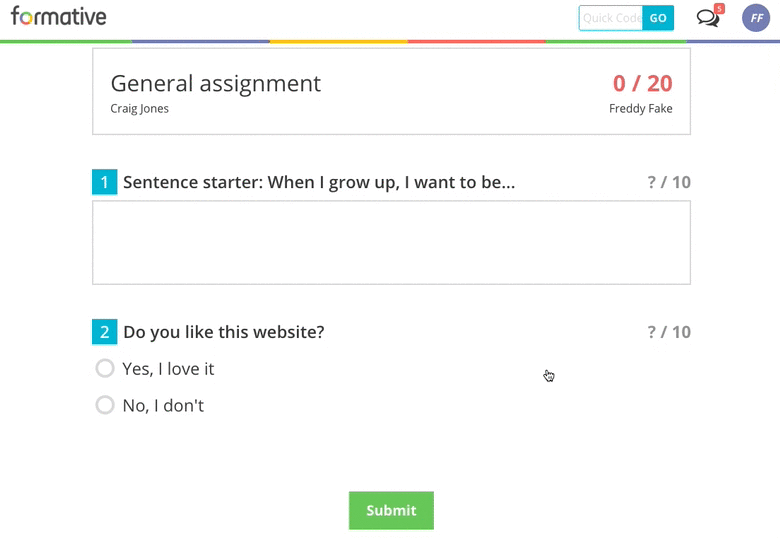Click the question 2 number badge
Image resolution: width=780 pixels, height=540 pixels.
pyautogui.click(x=104, y=332)
